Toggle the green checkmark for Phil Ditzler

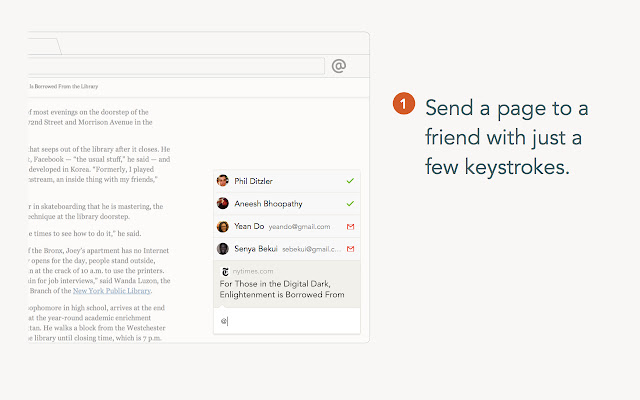point(350,181)
